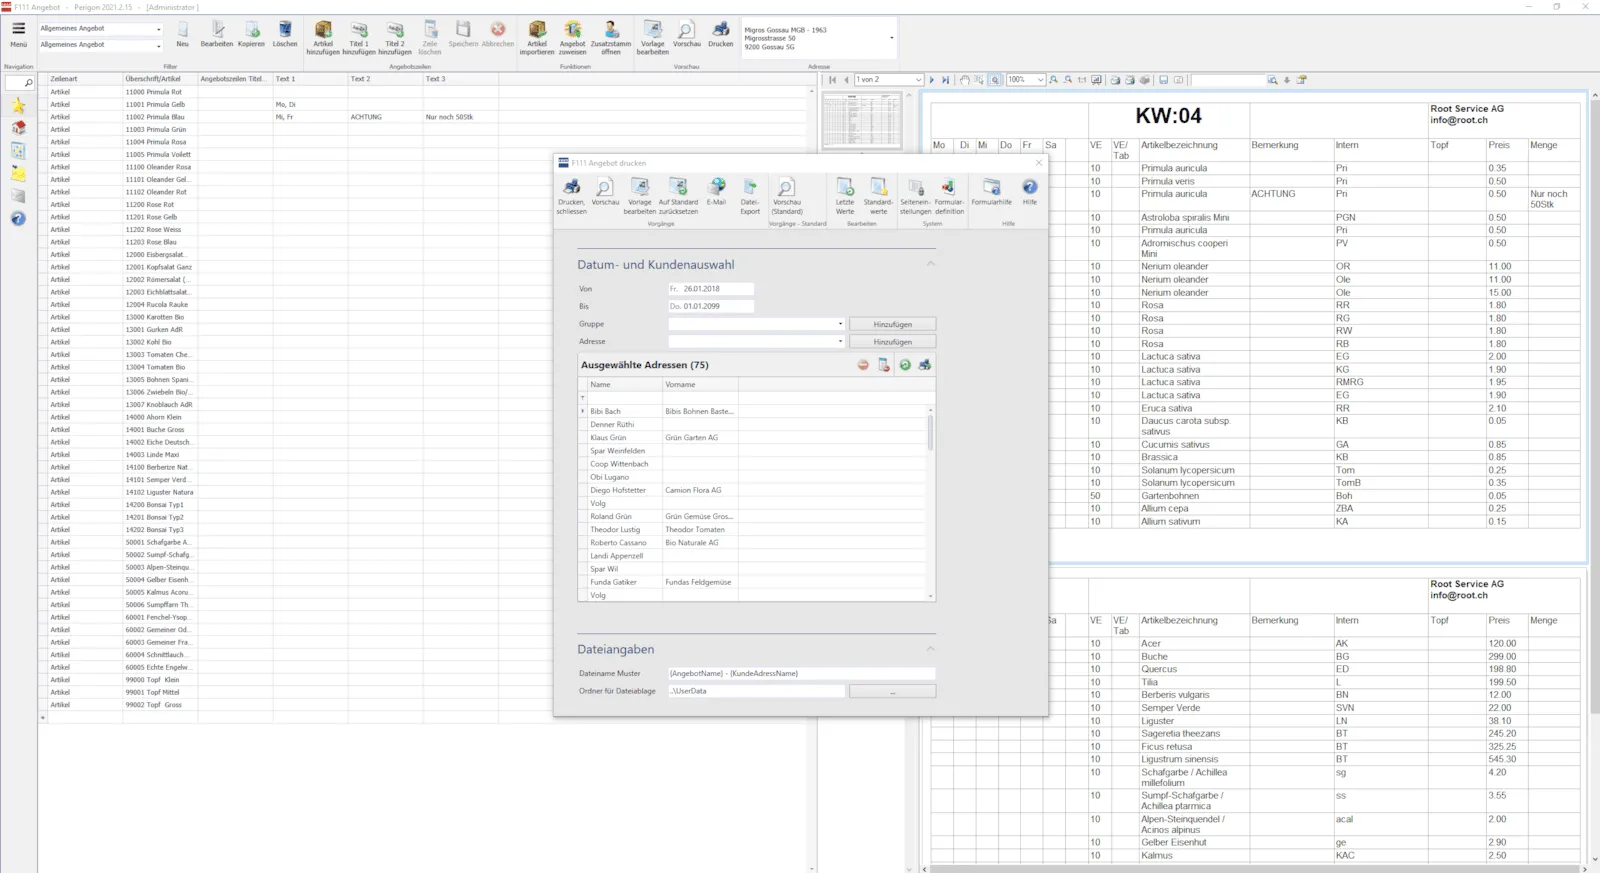The width and height of the screenshot is (1600, 873).
Task: Click the Dateiname Muster field
Action: [802, 673]
